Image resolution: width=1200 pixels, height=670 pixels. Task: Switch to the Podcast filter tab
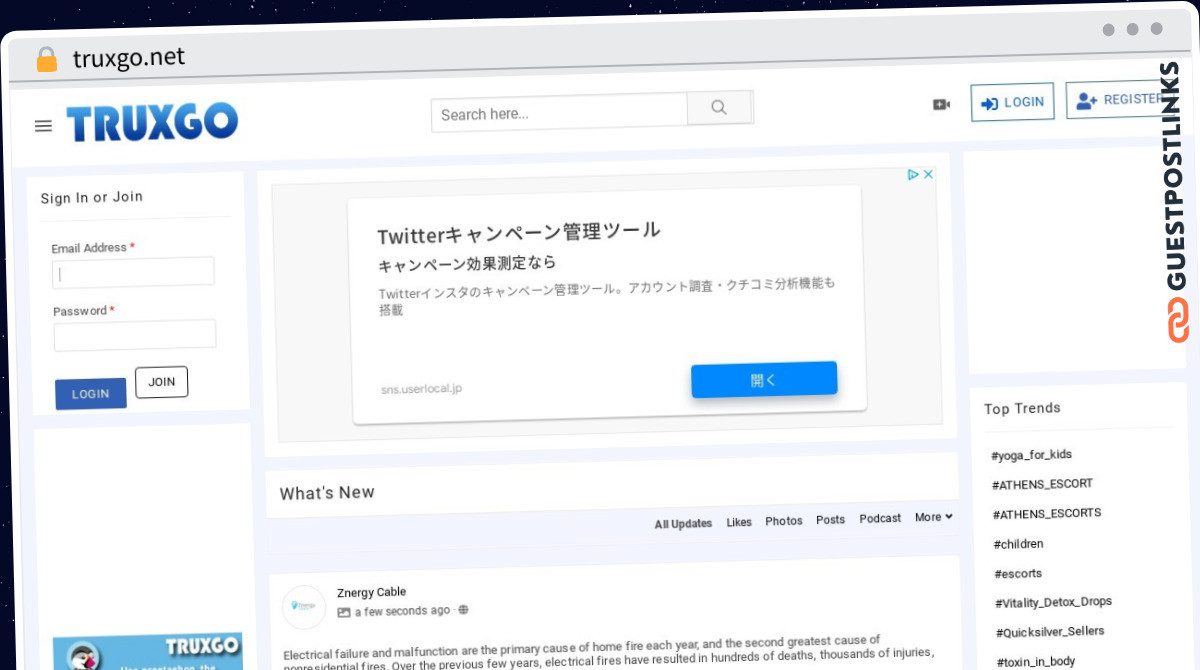click(x=880, y=518)
